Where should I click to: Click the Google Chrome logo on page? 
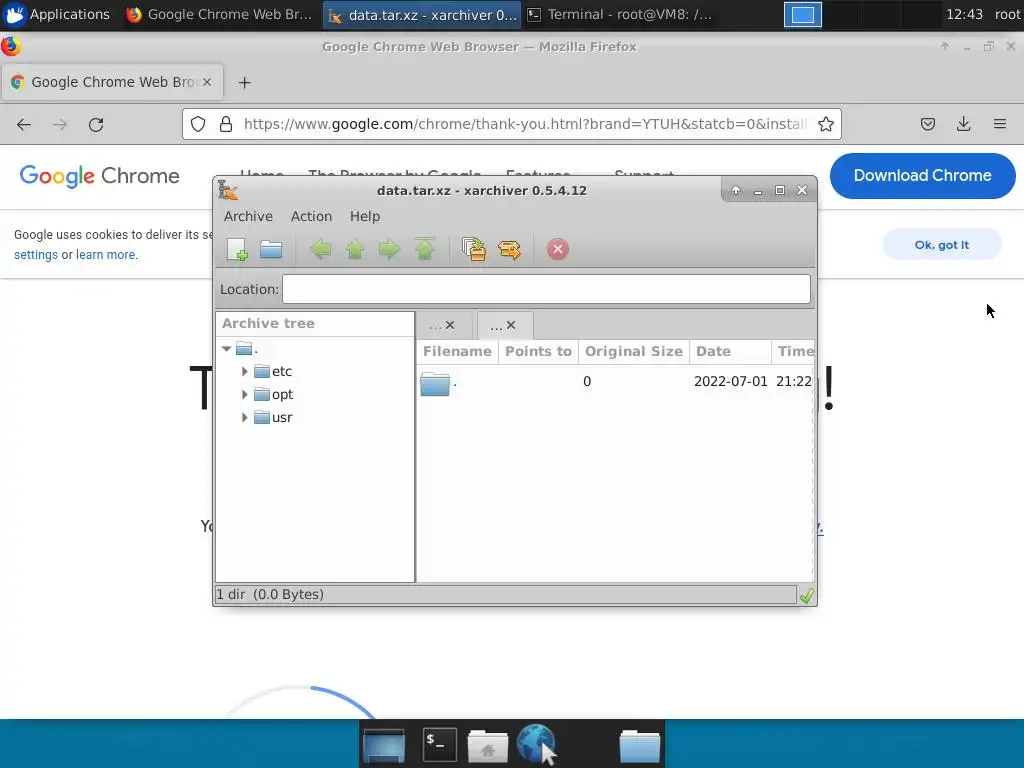(99, 176)
